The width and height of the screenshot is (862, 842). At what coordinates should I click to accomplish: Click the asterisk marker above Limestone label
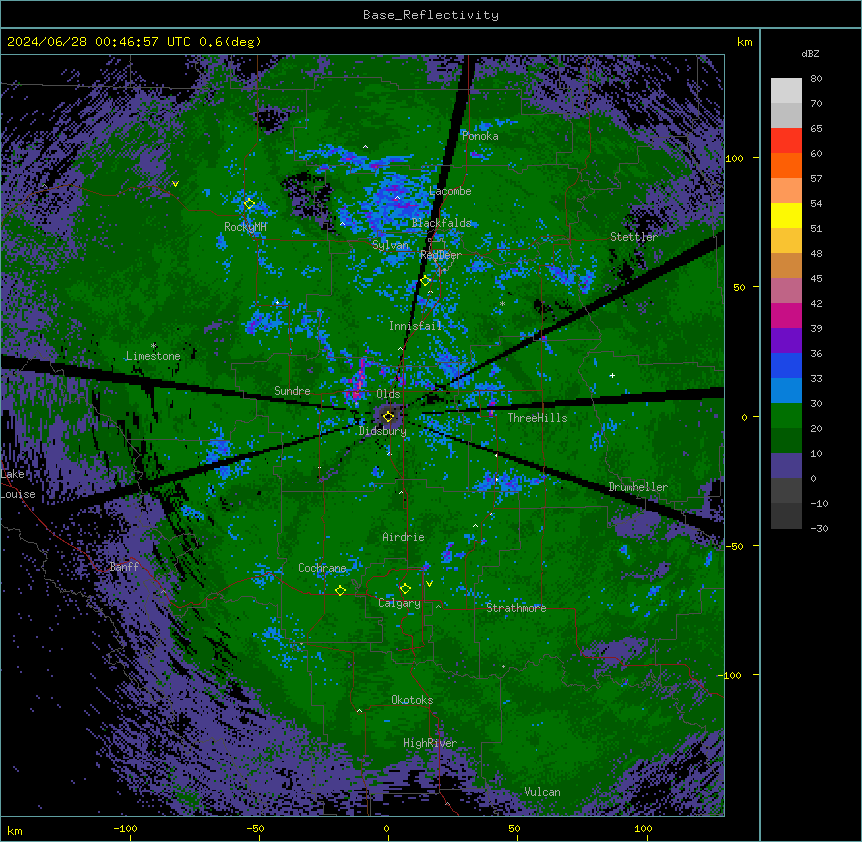154,346
